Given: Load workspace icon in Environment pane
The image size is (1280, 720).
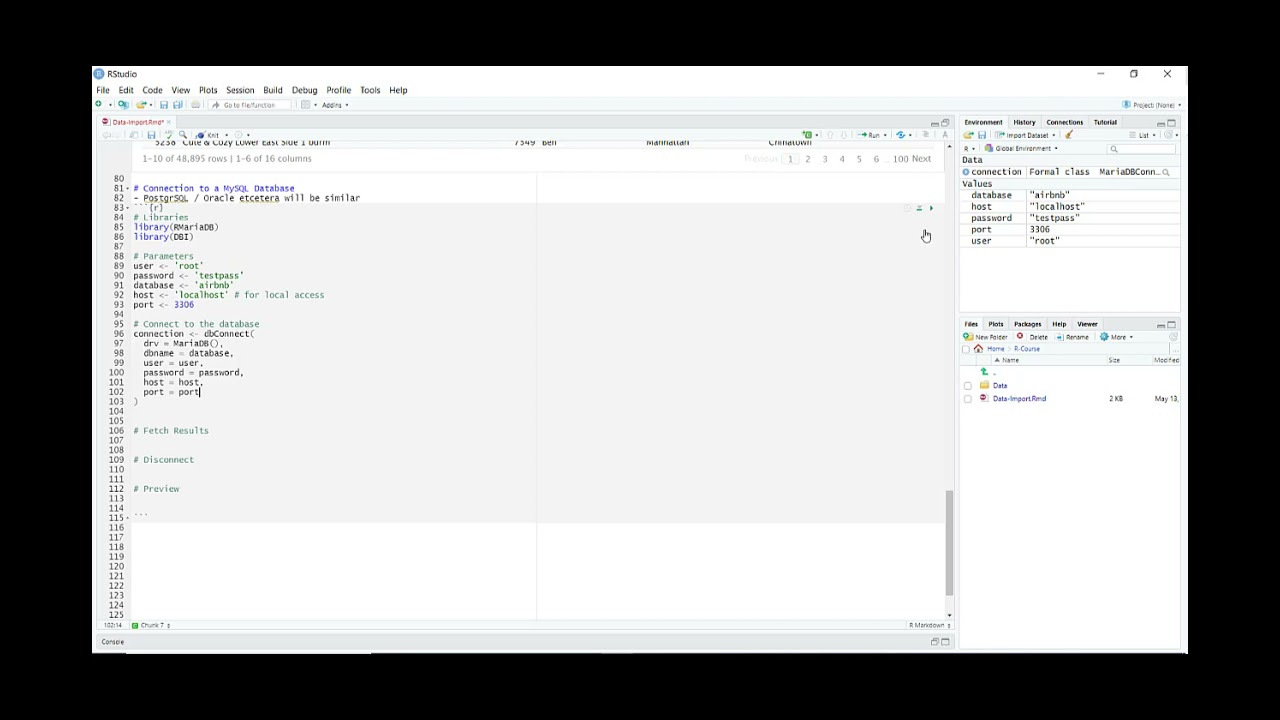Looking at the screenshot, I should [x=968, y=135].
